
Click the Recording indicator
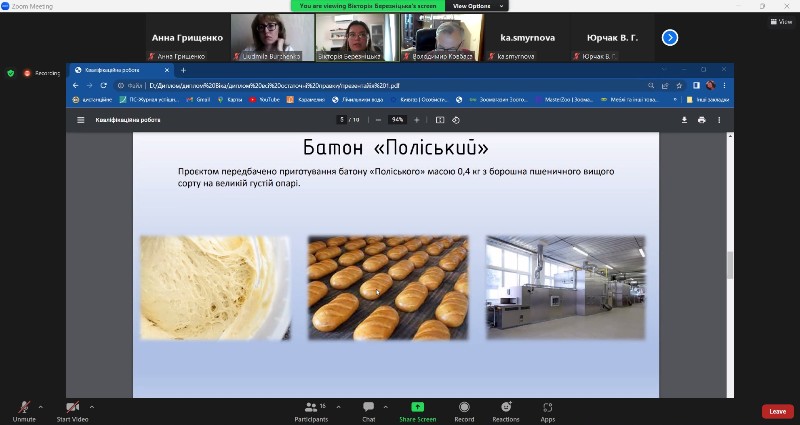click(x=42, y=73)
